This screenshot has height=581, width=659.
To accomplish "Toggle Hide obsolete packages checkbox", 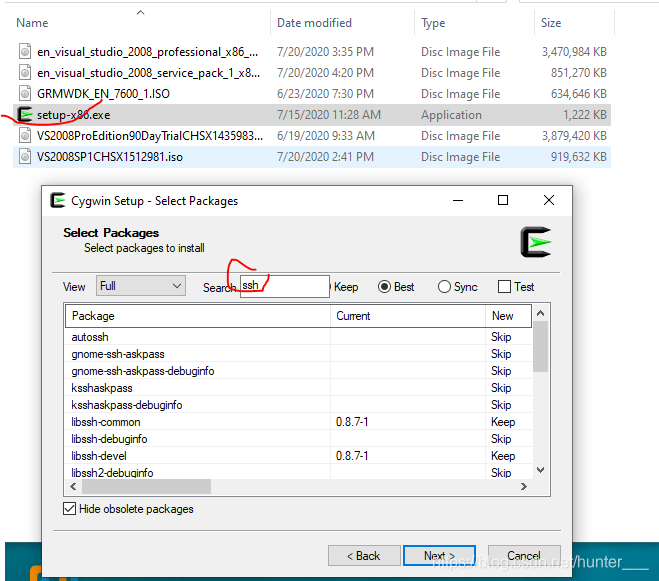I will 69,509.
